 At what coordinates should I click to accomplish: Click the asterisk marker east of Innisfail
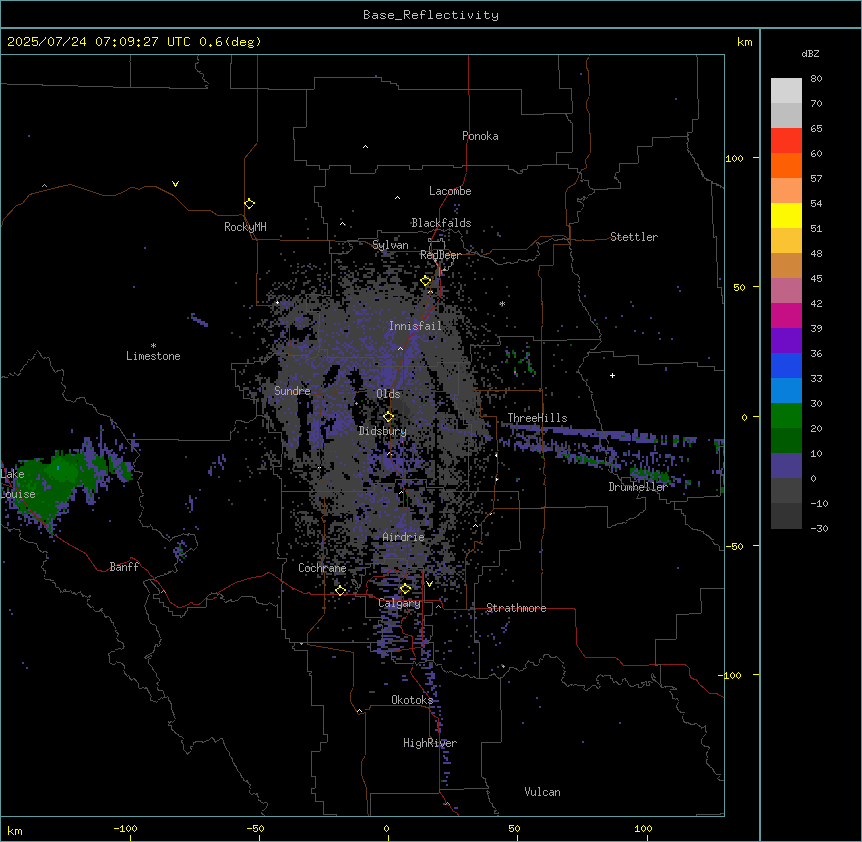tap(502, 304)
